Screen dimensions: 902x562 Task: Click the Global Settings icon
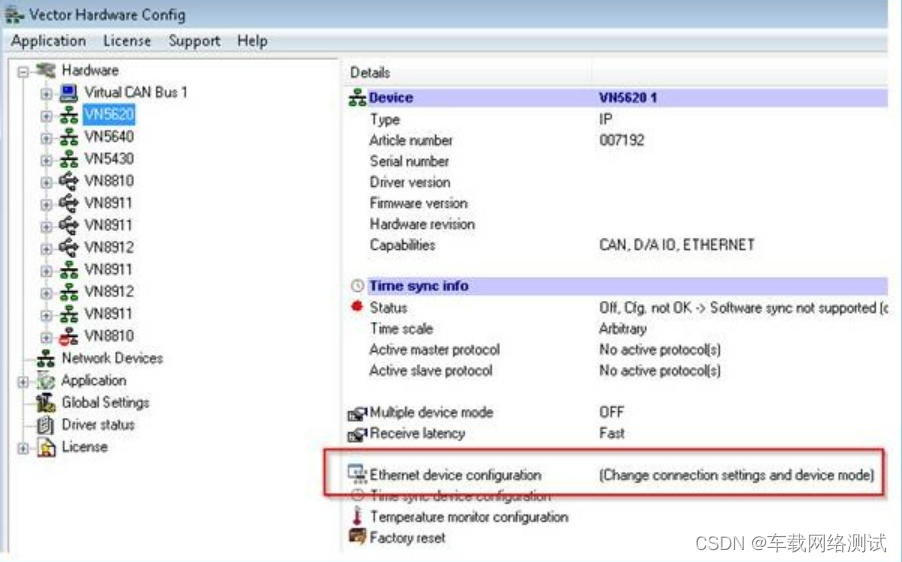[46, 403]
